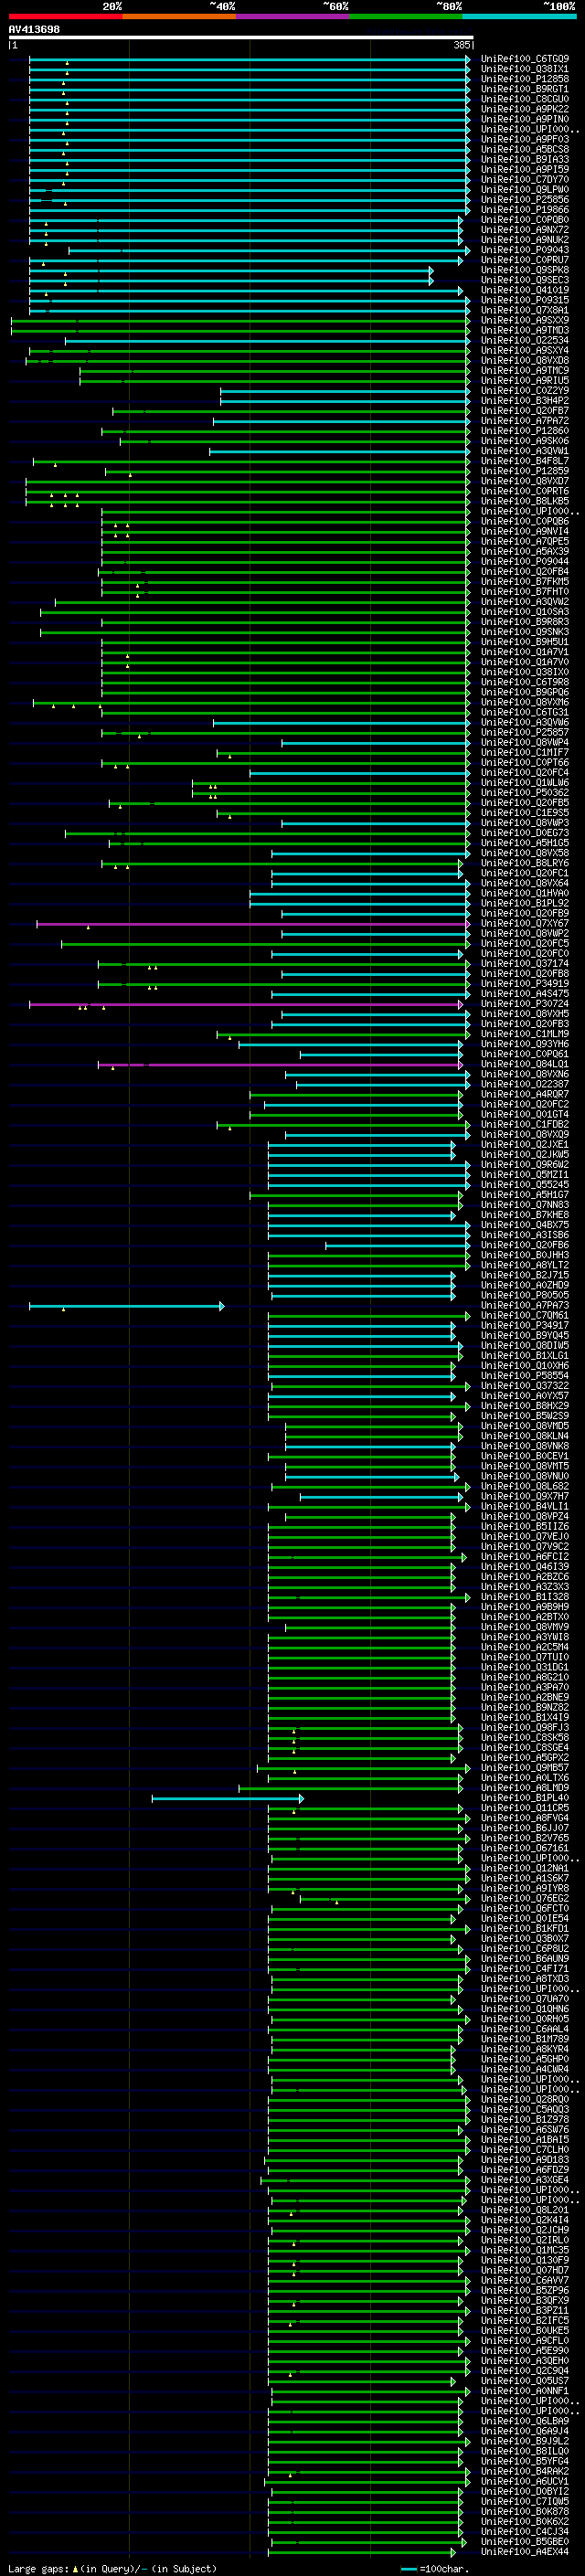Select hit label UniRef100_P34919
Image resolution: width=585 pixels, height=2576 pixels.
point(525,984)
